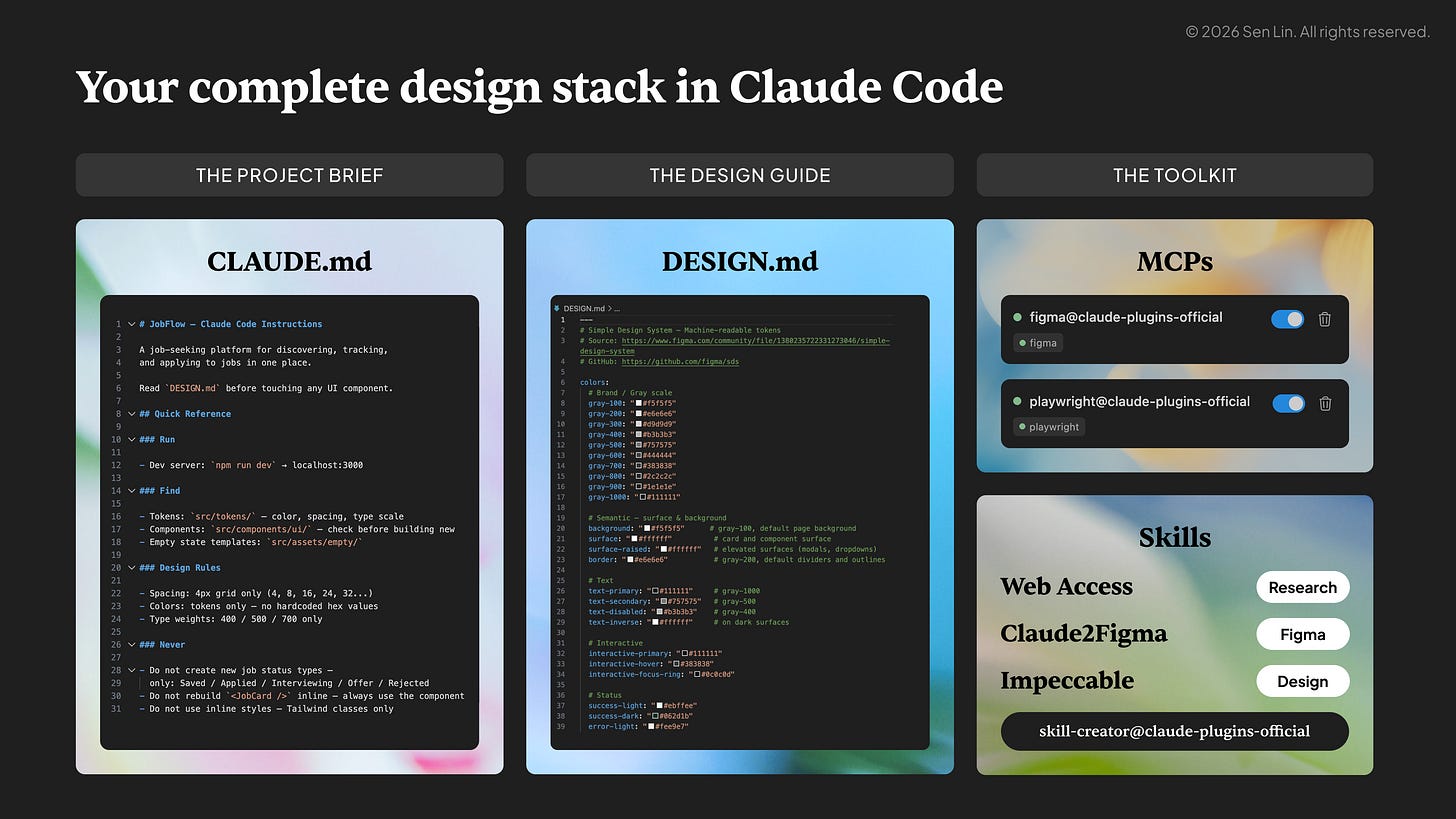This screenshot has width=1456, height=819.
Task: Click the playwright@claude-plugins-official MCP name
Action: (1140, 401)
